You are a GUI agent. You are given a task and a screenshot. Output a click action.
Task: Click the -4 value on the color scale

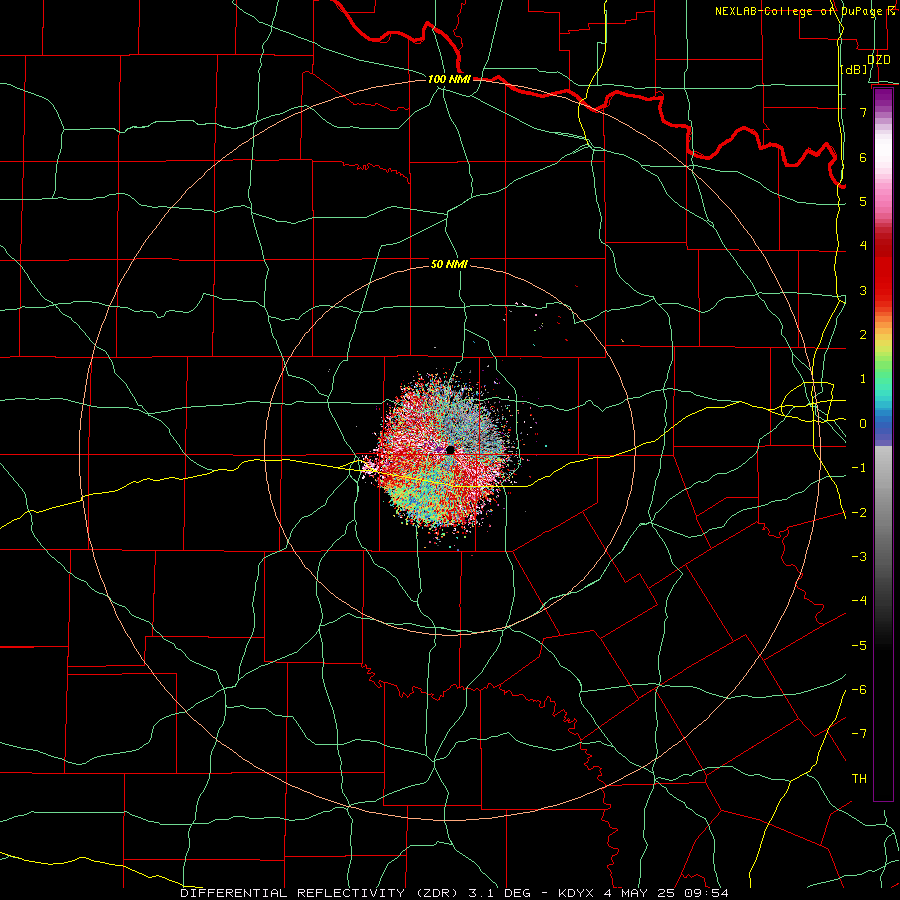point(859,601)
